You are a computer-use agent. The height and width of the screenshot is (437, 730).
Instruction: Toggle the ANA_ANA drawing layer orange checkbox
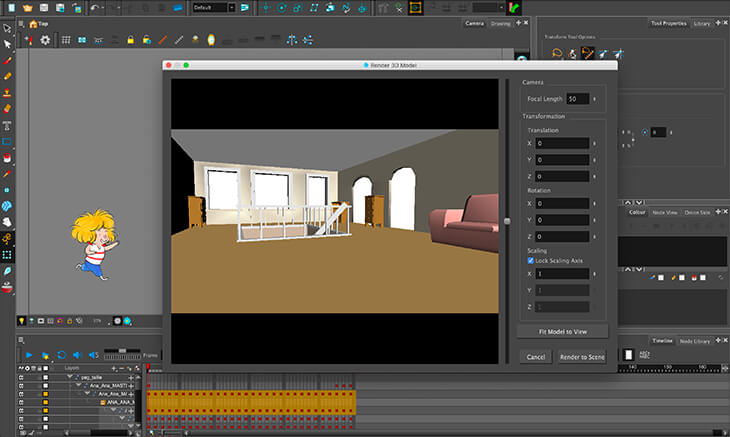pyautogui.click(x=45, y=402)
